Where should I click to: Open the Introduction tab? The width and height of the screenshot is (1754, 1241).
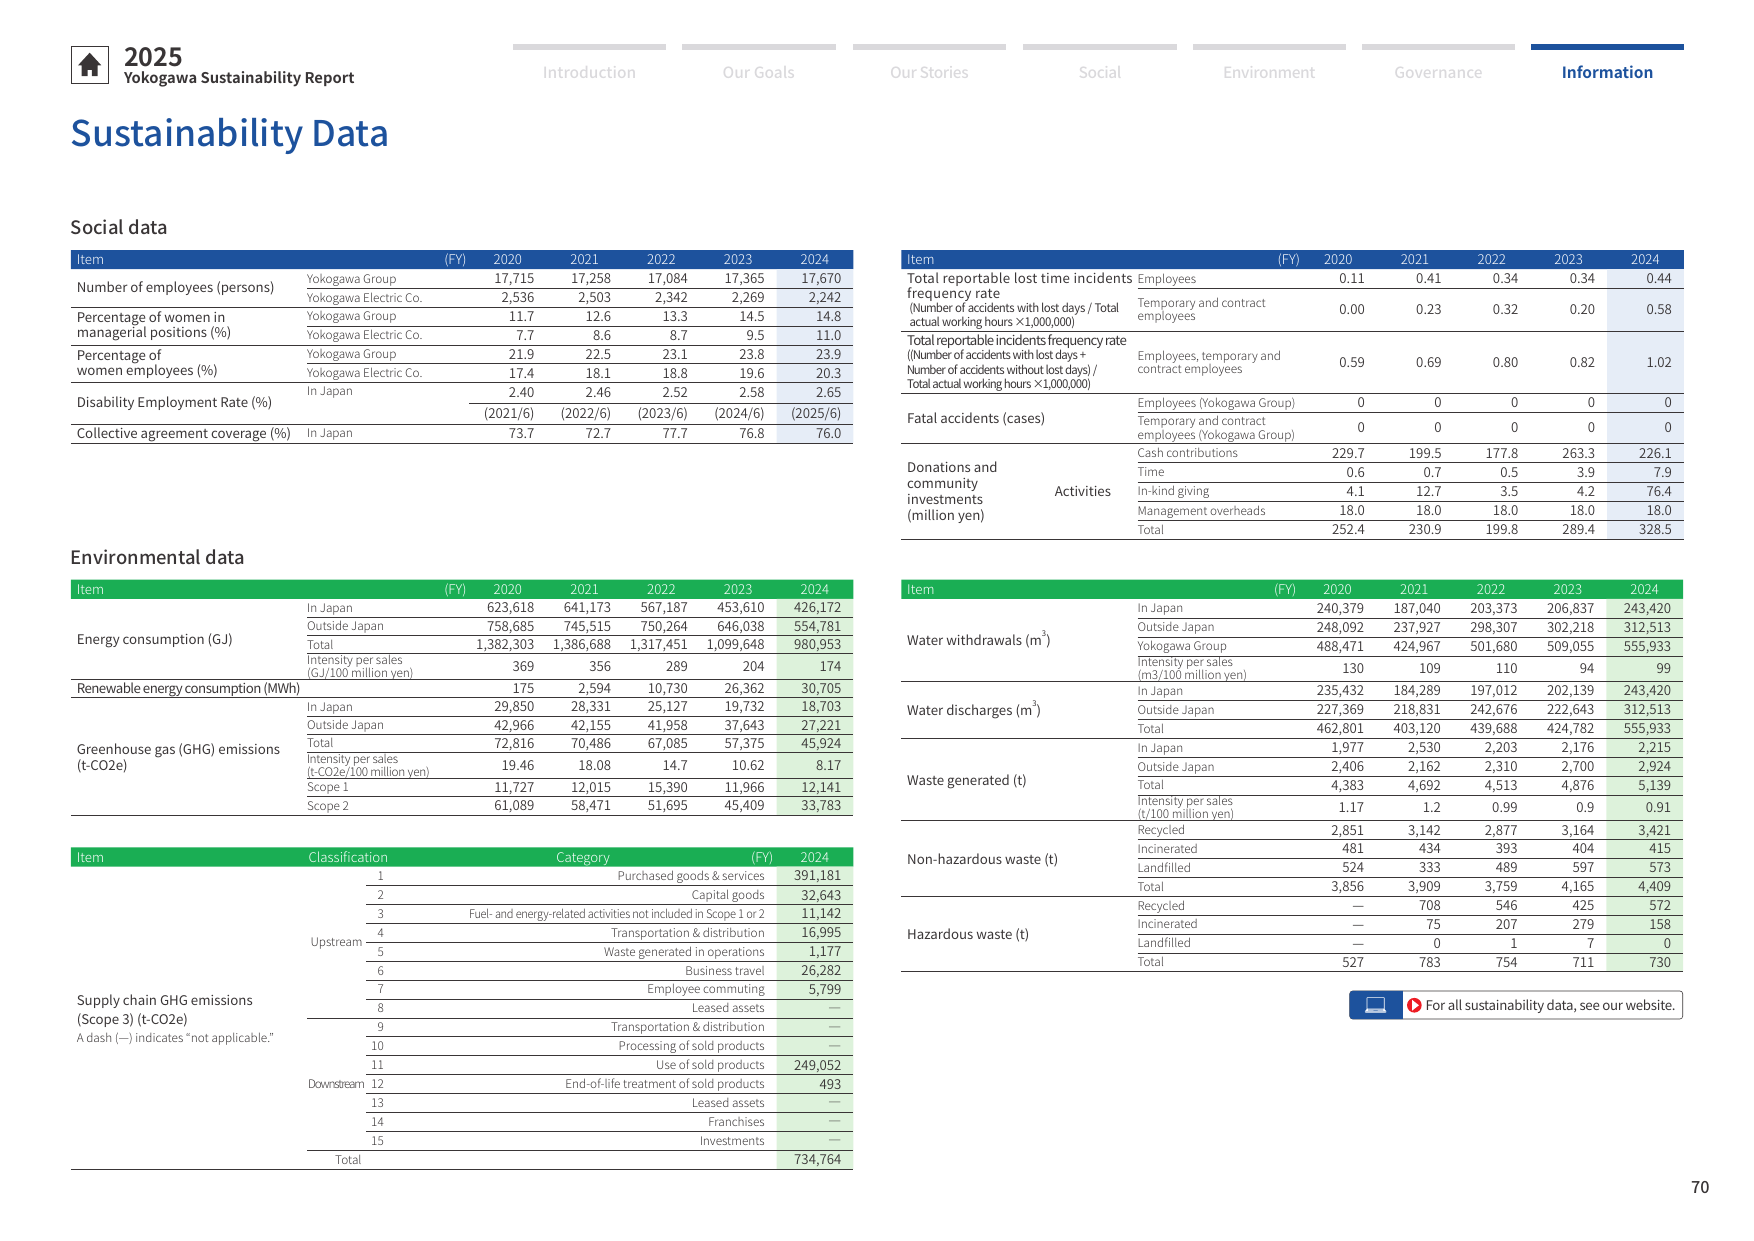pyautogui.click(x=589, y=72)
